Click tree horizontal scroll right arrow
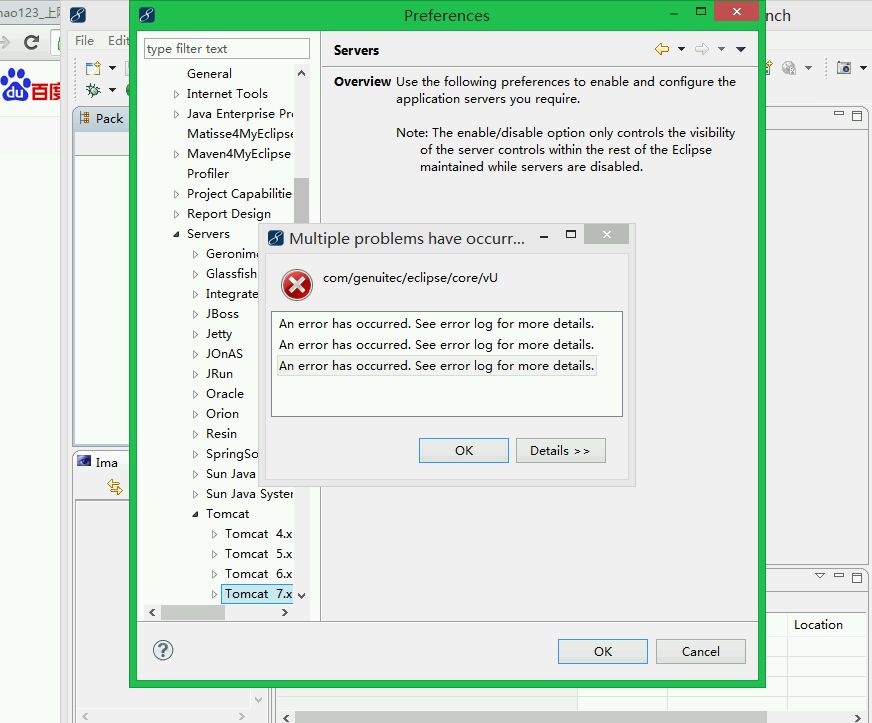 285,612
